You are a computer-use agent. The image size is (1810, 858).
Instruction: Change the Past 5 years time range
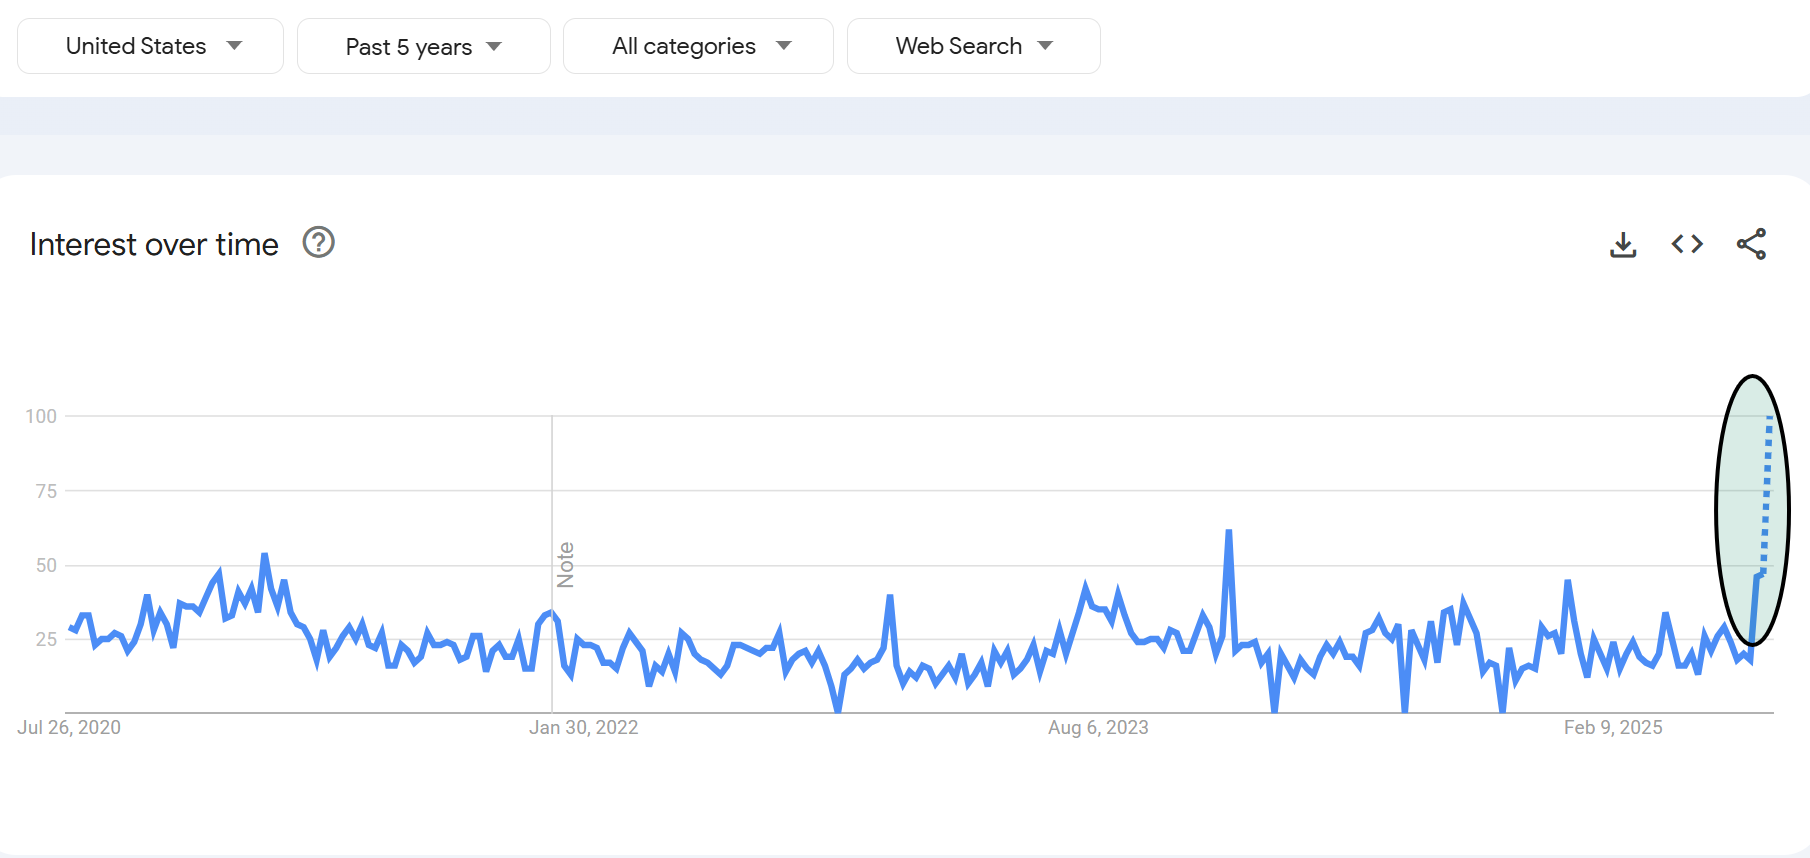[x=424, y=46]
